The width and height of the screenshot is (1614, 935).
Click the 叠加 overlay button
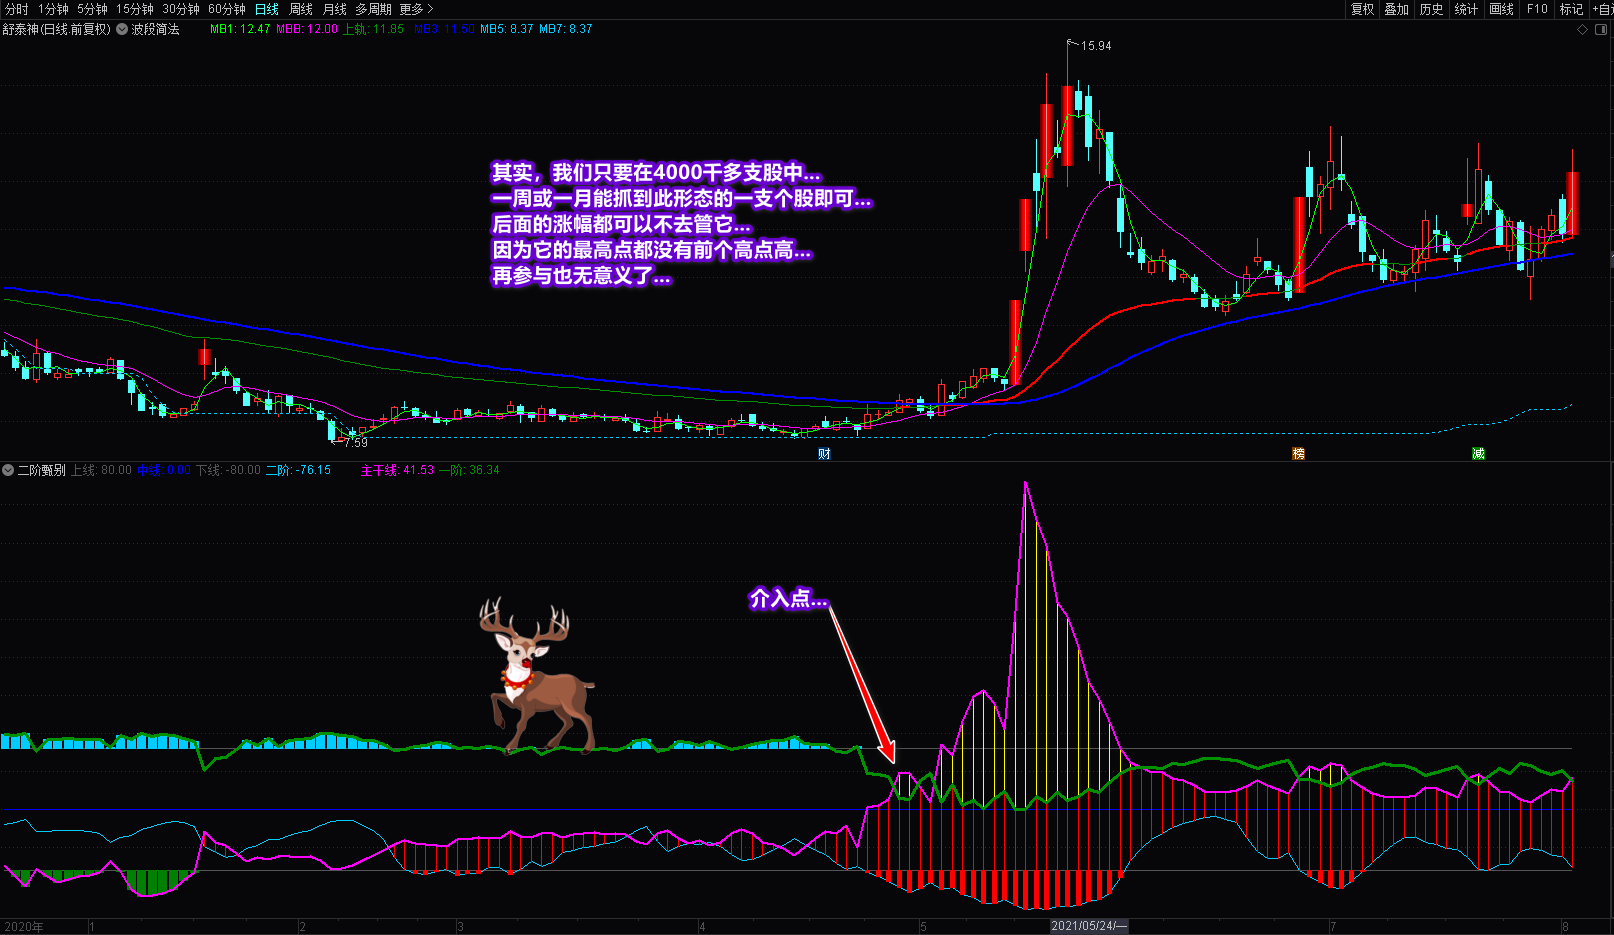point(1397,9)
